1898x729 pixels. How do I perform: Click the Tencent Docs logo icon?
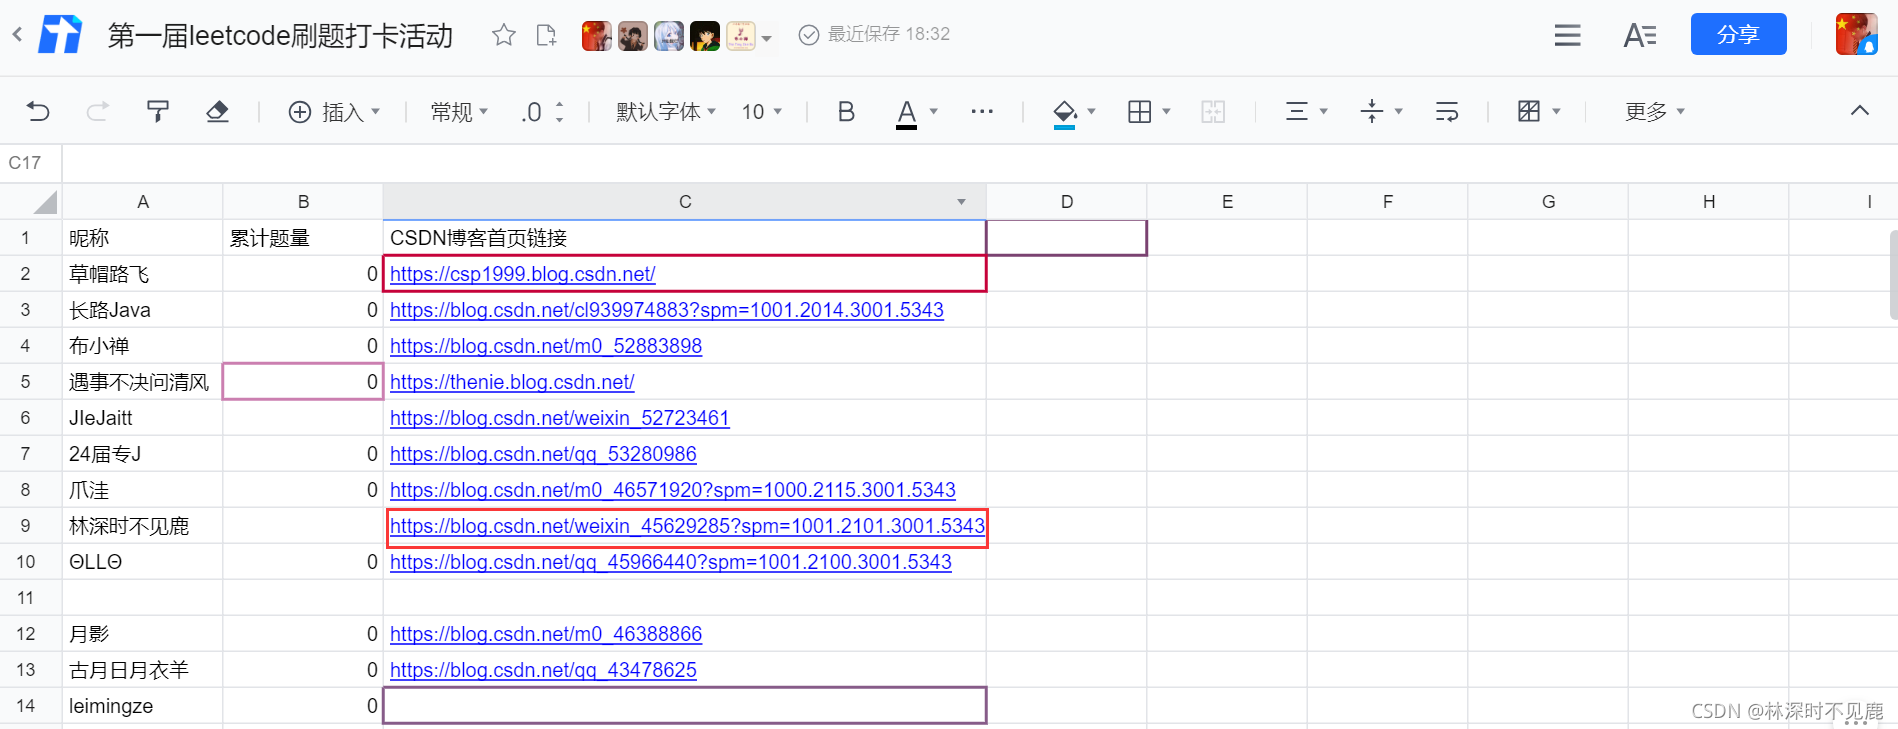[x=60, y=35]
